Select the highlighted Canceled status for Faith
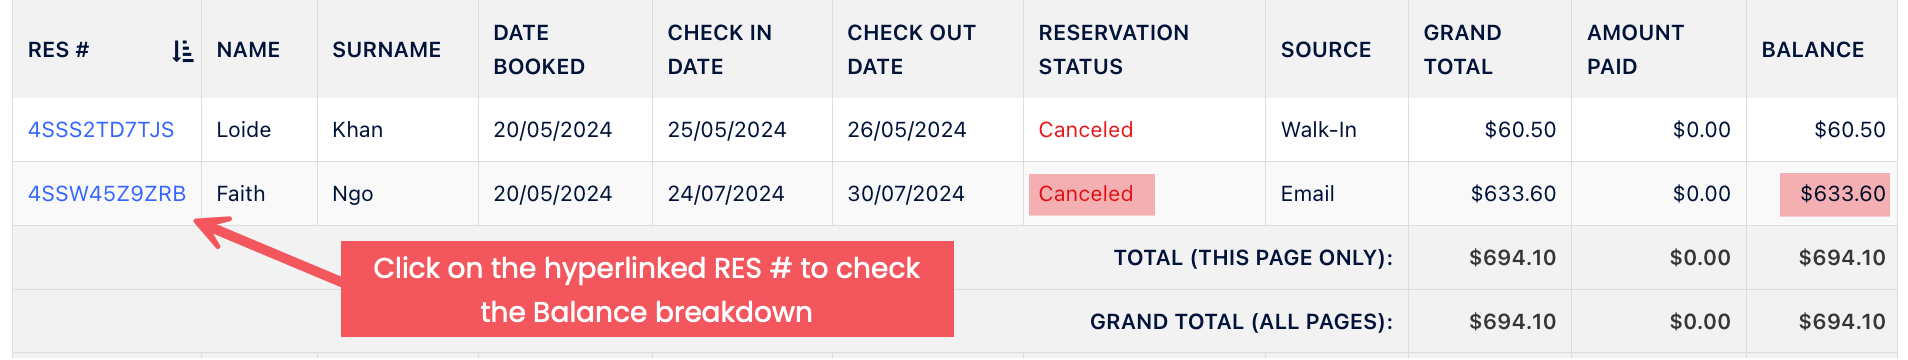 pyautogui.click(x=1091, y=194)
